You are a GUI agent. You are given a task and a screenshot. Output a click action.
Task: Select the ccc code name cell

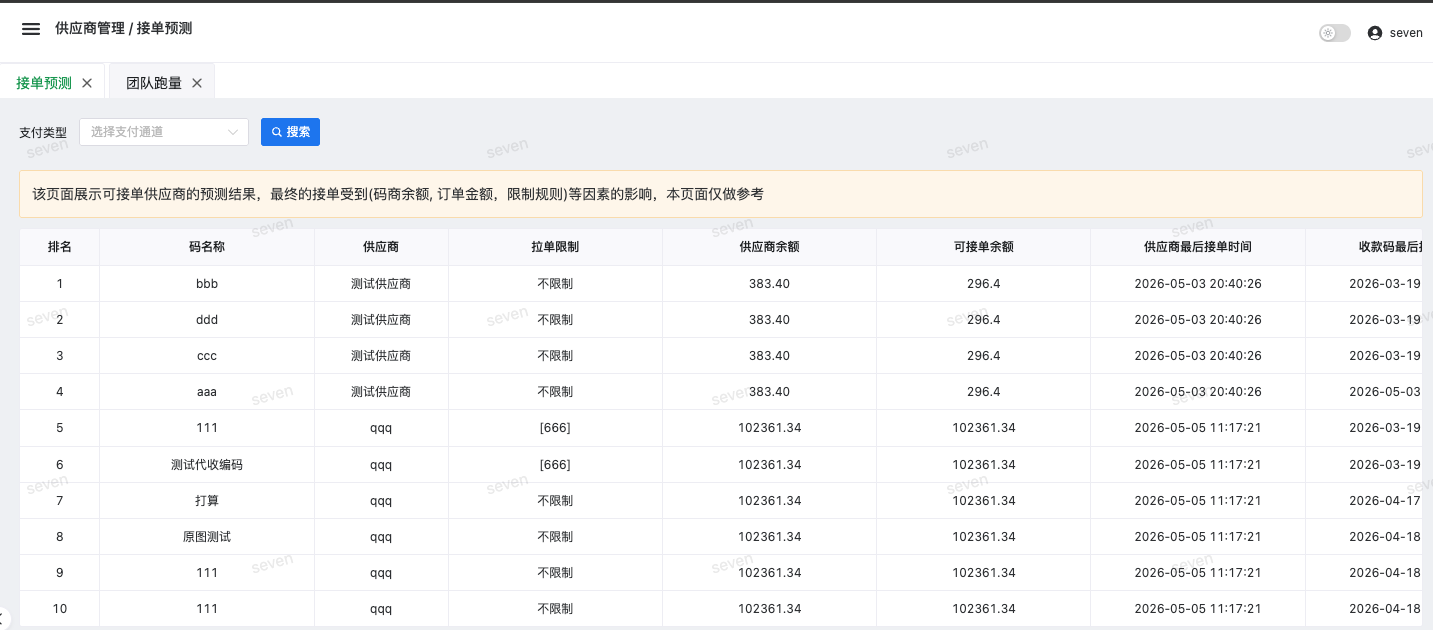click(x=207, y=356)
